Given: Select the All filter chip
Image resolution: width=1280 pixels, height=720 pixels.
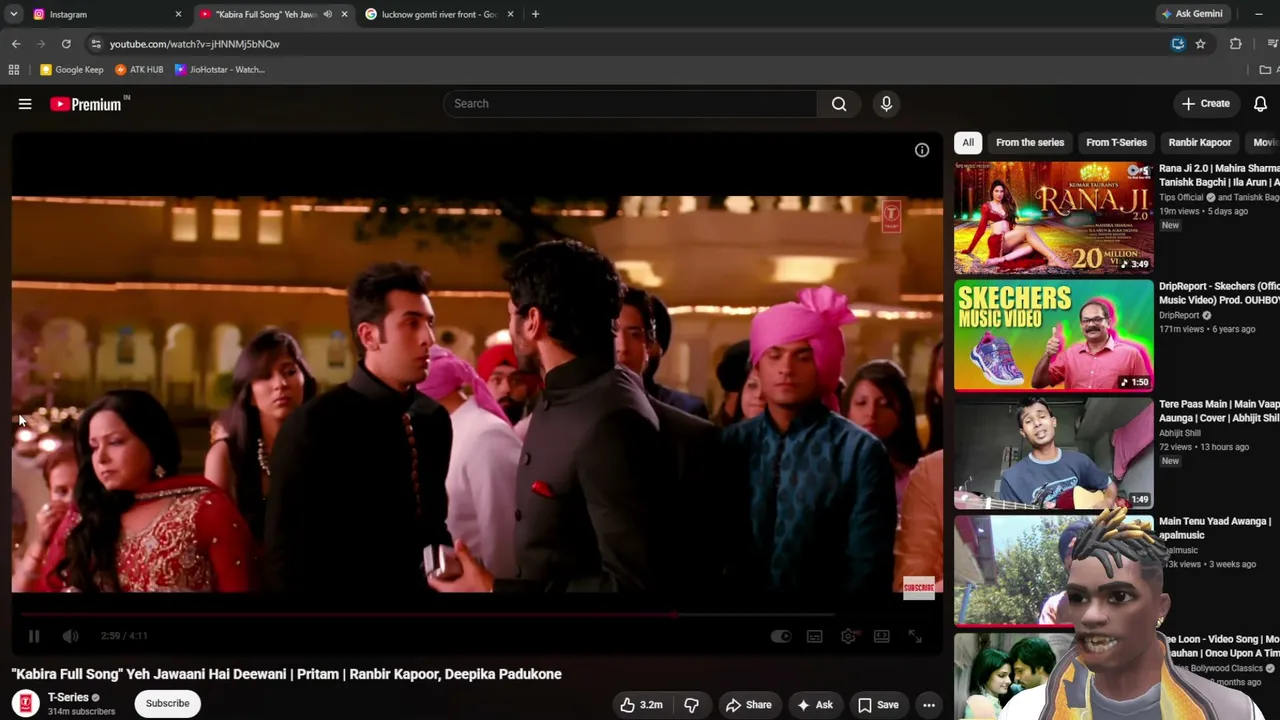Looking at the screenshot, I should (968, 142).
